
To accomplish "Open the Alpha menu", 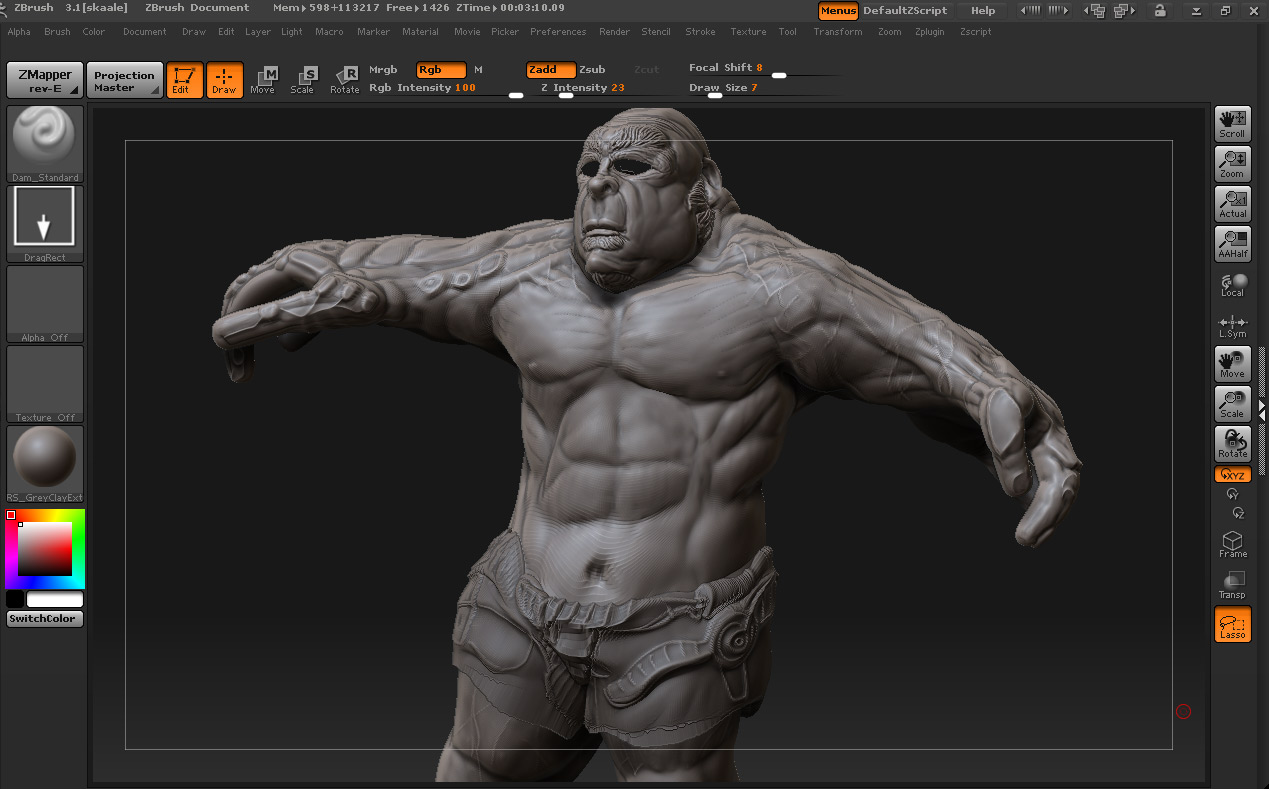I will tap(19, 32).
